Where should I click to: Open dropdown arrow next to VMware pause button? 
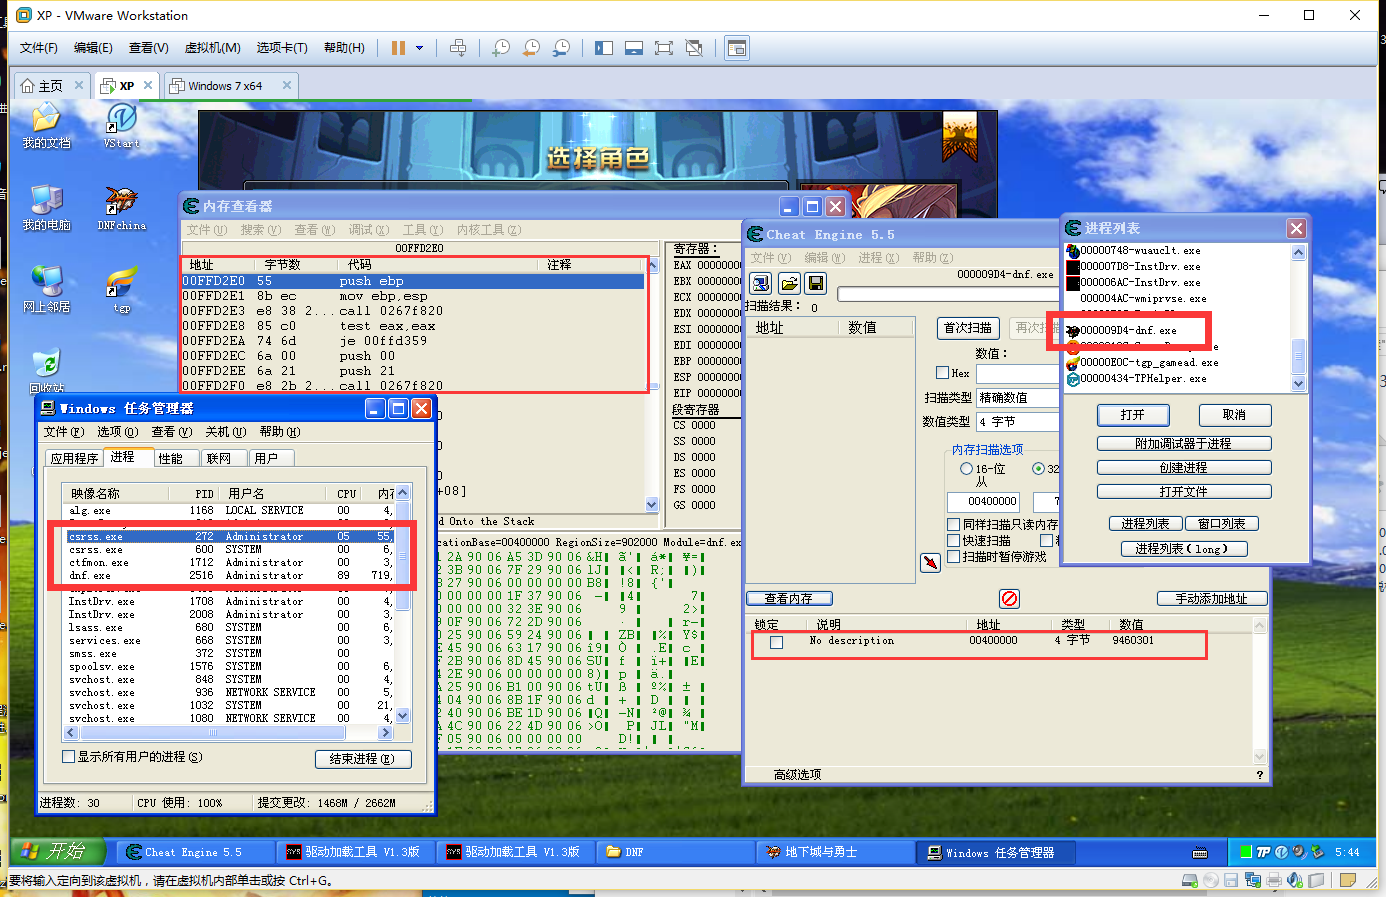tap(419, 48)
